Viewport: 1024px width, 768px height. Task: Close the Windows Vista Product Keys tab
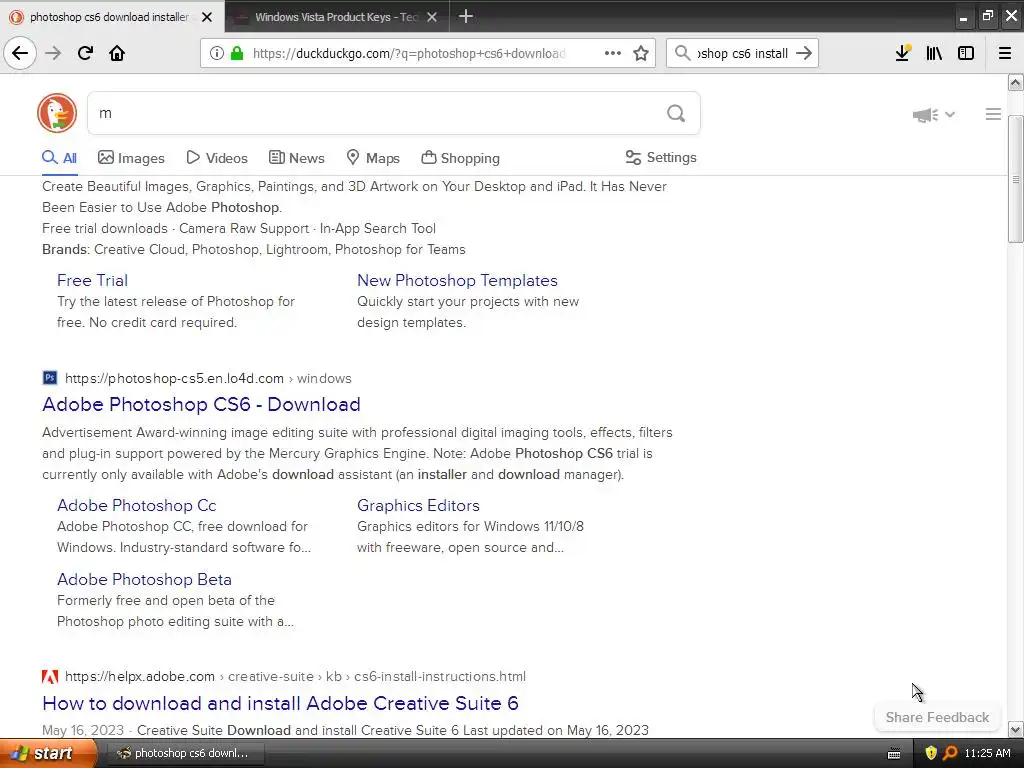432,17
